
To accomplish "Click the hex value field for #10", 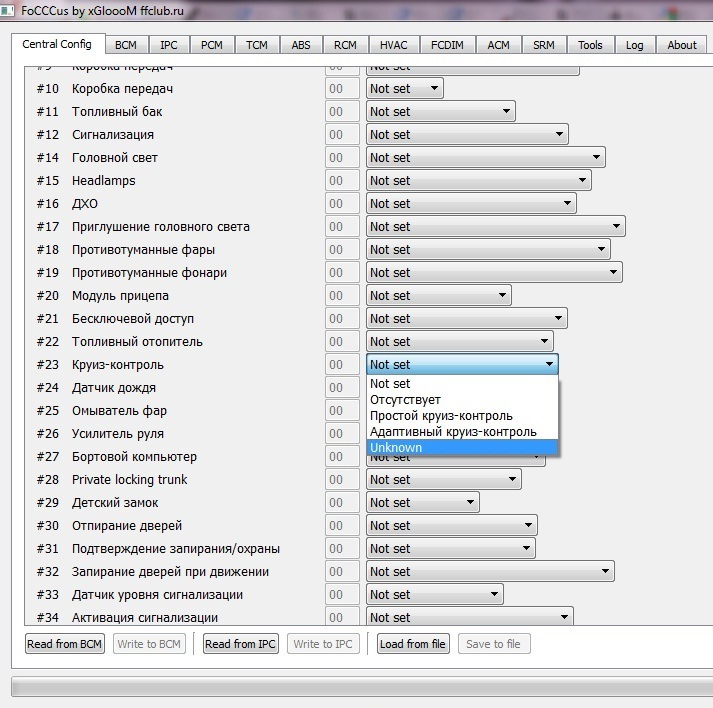I will [x=342, y=88].
